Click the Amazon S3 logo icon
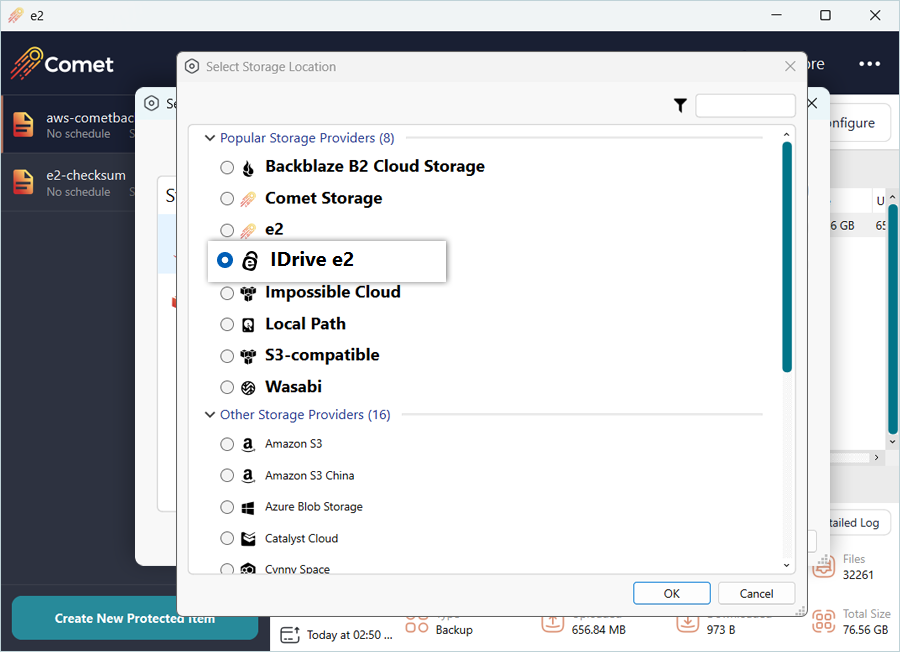The height and width of the screenshot is (652, 900). 248,445
